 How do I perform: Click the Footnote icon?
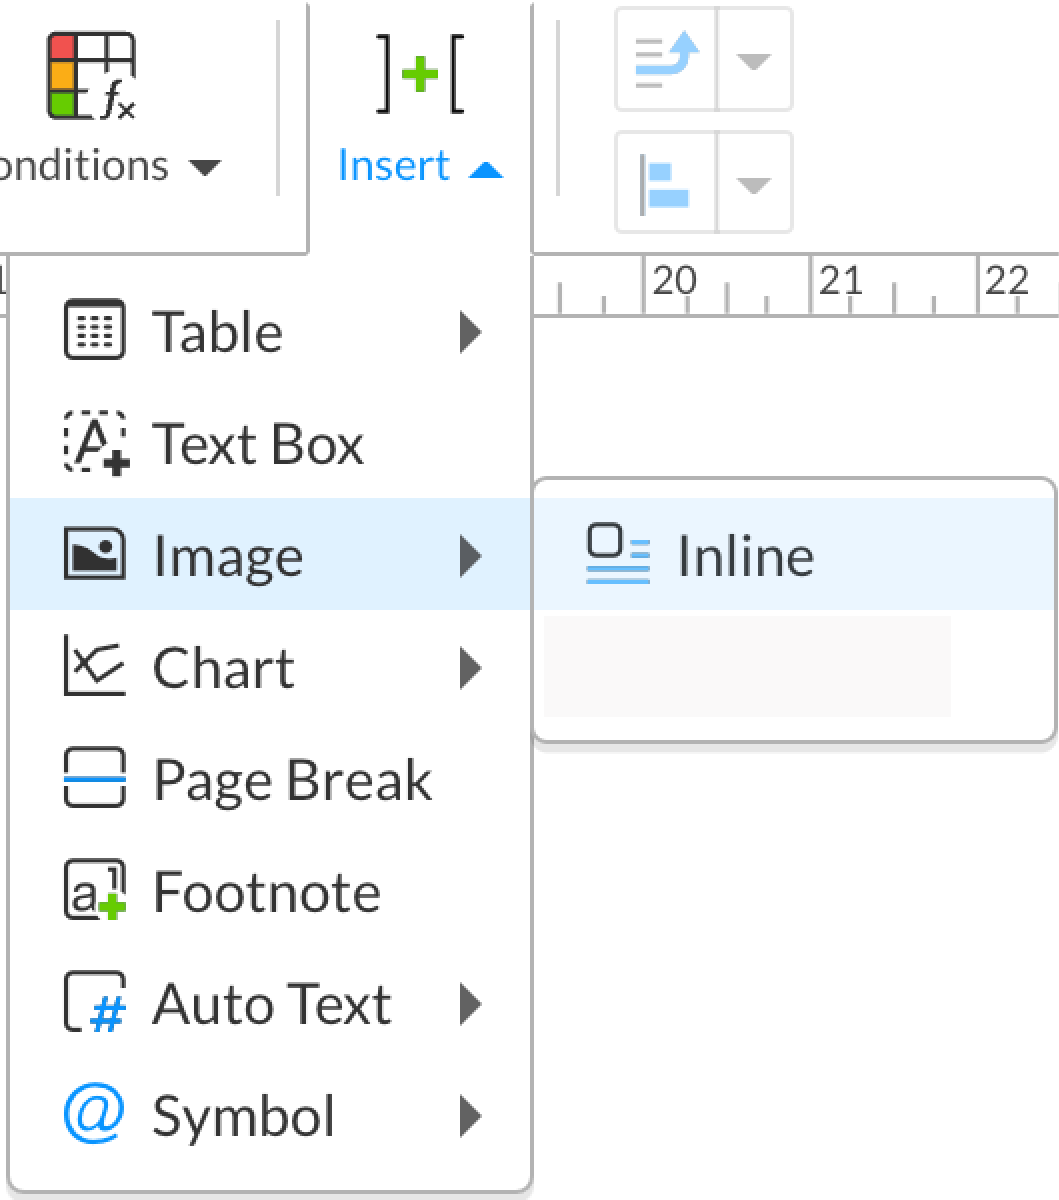click(x=94, y=890)
